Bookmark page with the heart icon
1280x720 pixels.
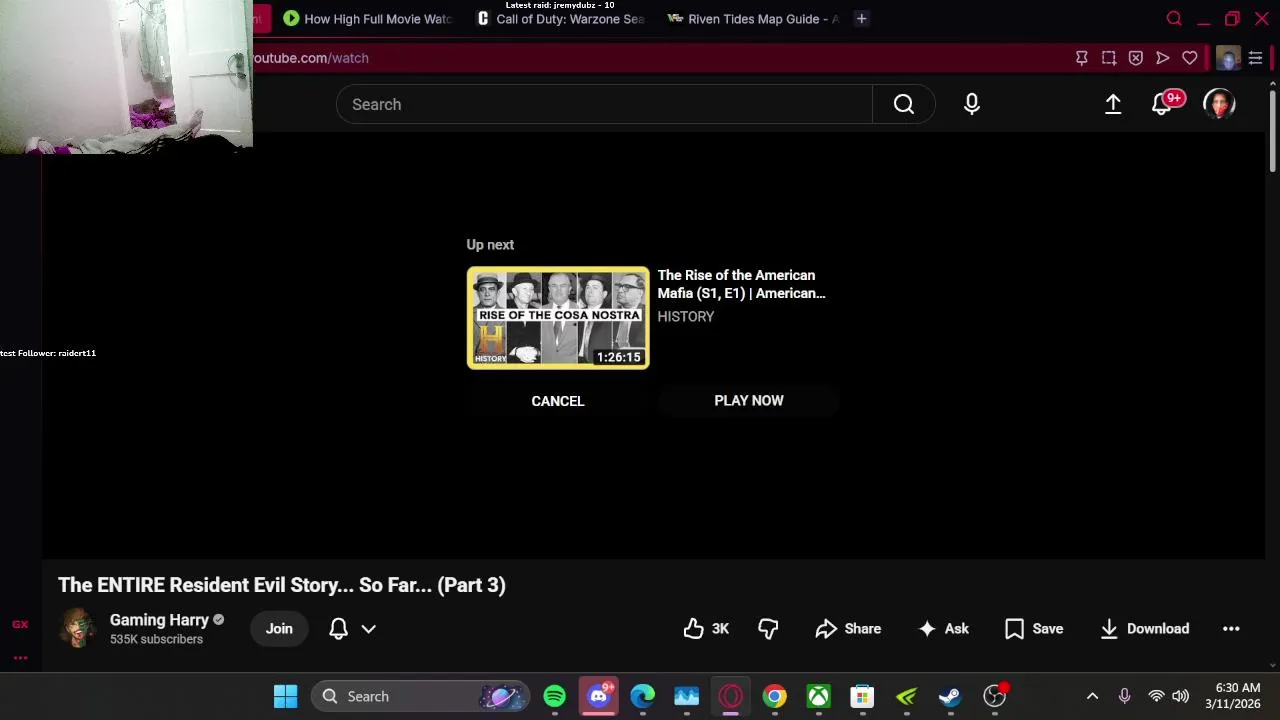click(1190, 58)
